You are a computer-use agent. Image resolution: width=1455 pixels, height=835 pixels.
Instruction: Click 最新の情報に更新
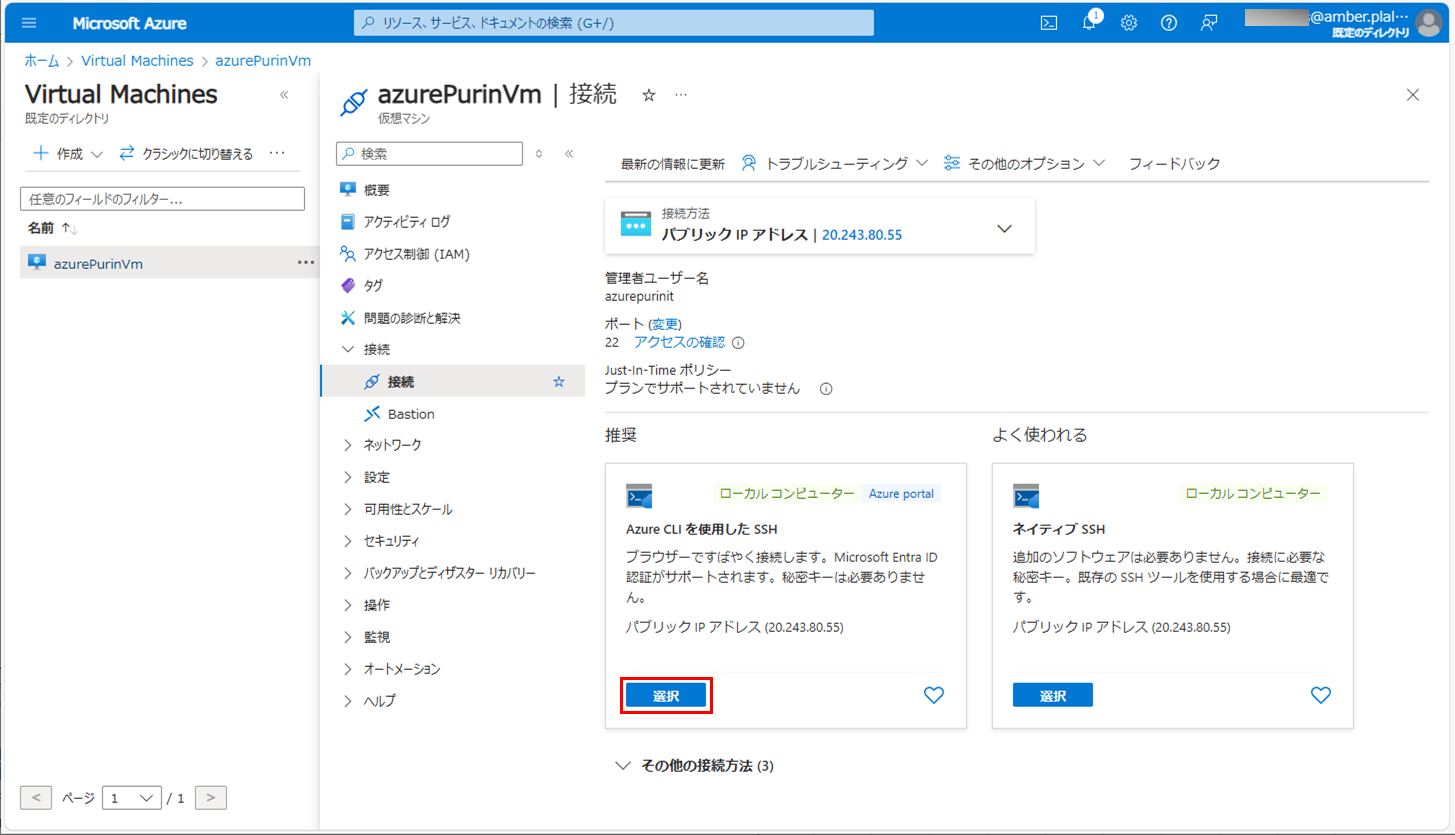tap(672, 164)
